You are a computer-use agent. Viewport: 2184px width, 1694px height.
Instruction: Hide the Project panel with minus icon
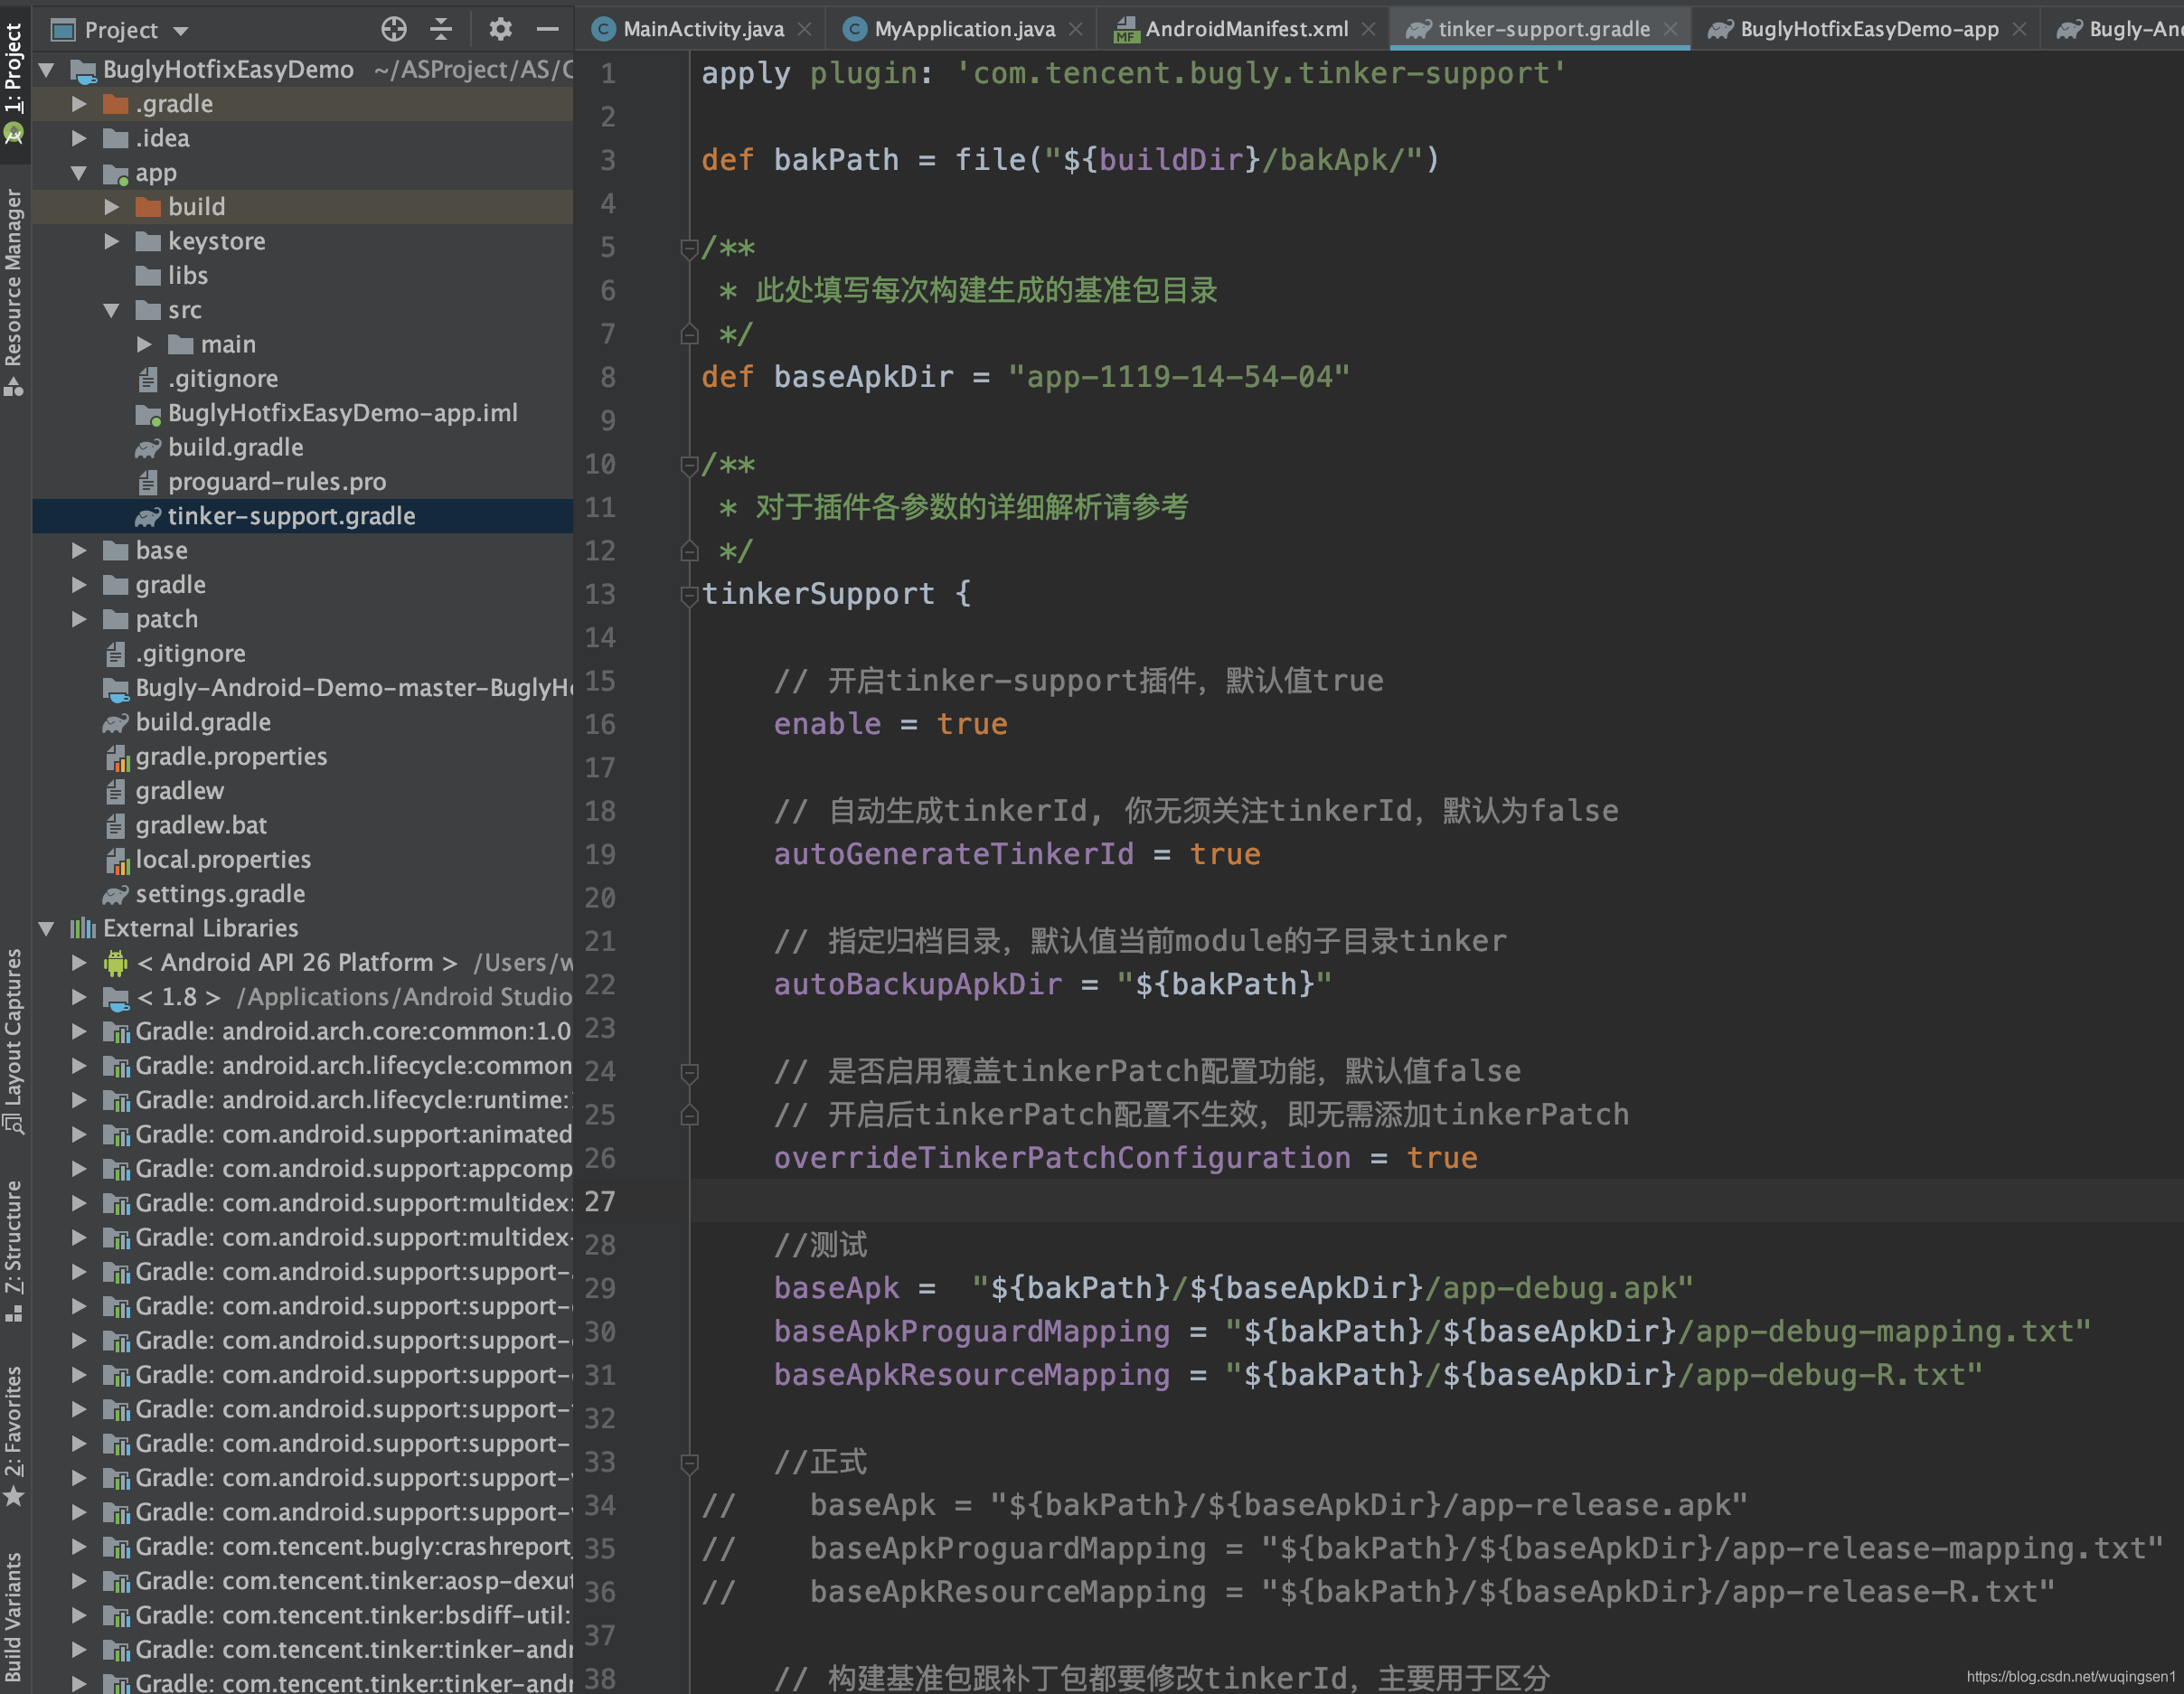coord(547,29)
